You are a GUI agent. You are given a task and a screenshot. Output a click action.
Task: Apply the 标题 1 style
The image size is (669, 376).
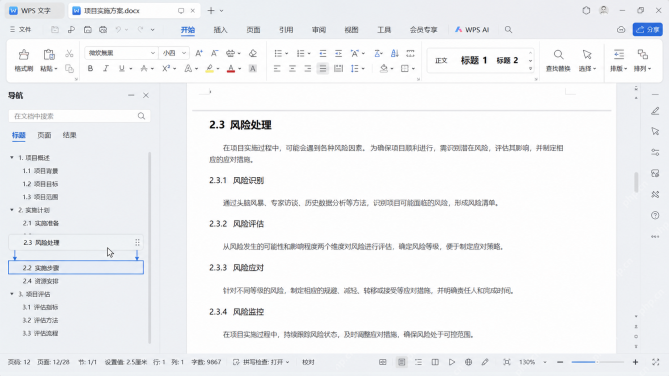(x=474, y=61)
